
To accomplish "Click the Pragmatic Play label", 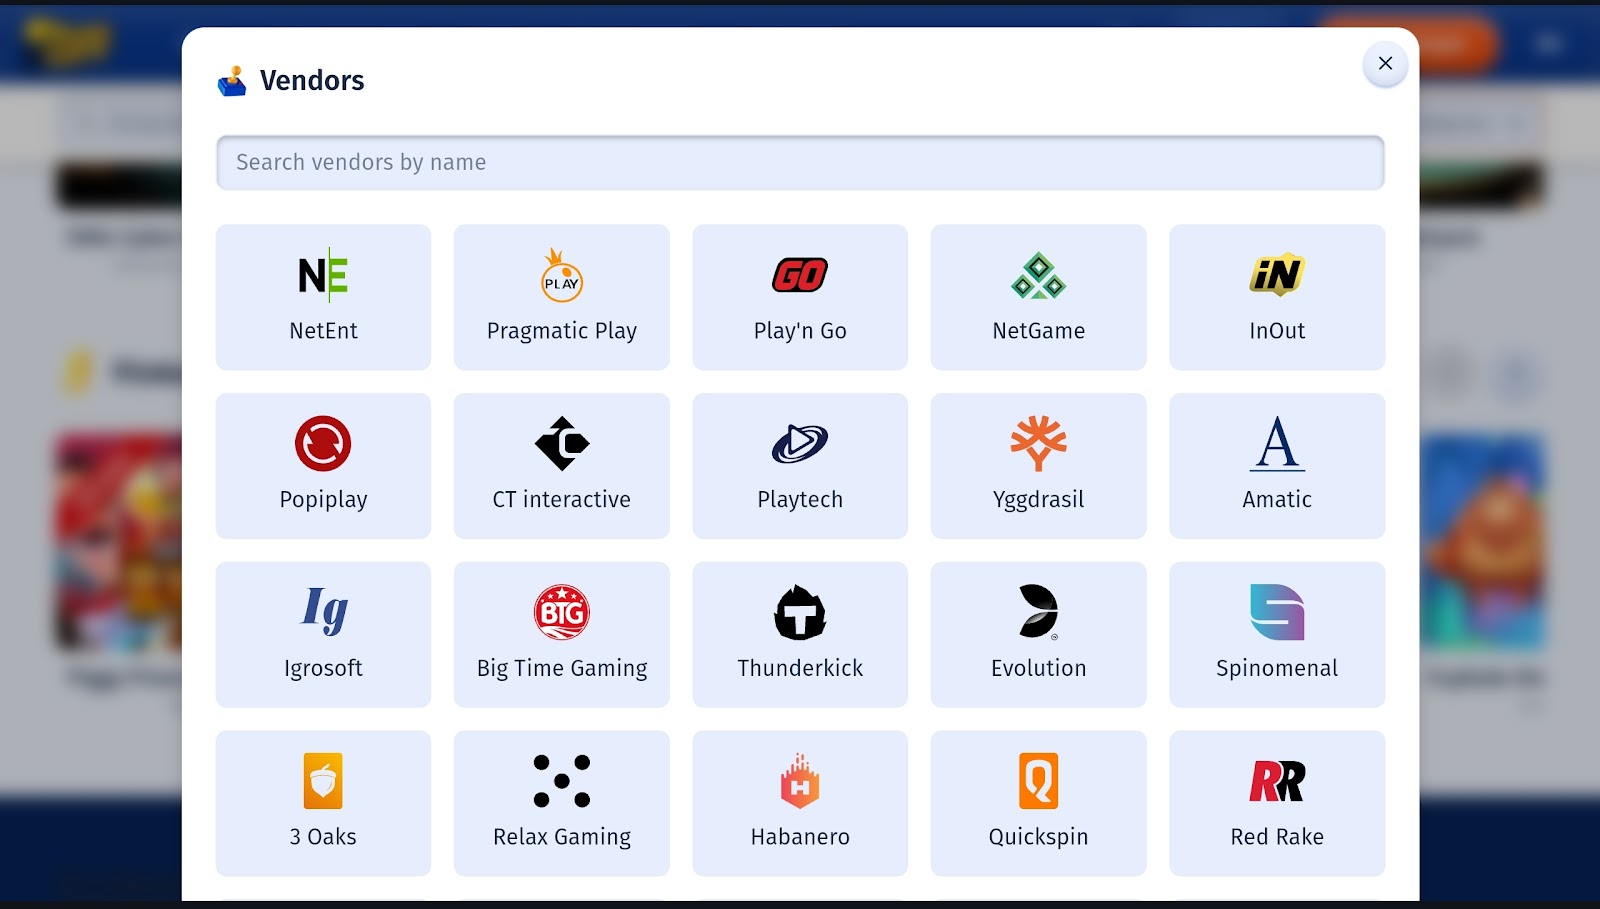I will pyautogui.click(x=562, y=331).
